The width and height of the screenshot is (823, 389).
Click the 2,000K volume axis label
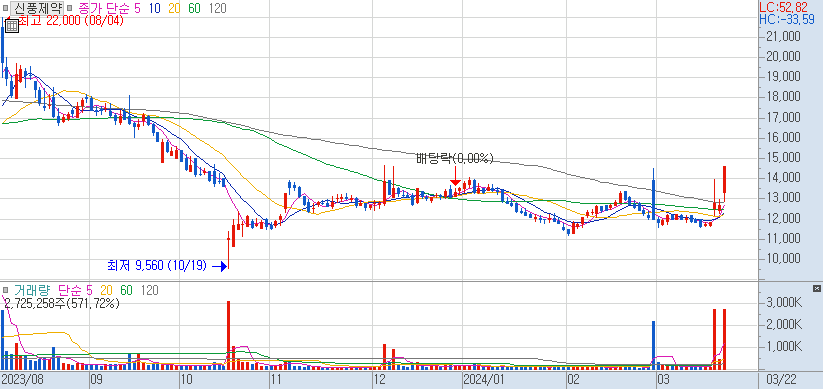point(784,325)
